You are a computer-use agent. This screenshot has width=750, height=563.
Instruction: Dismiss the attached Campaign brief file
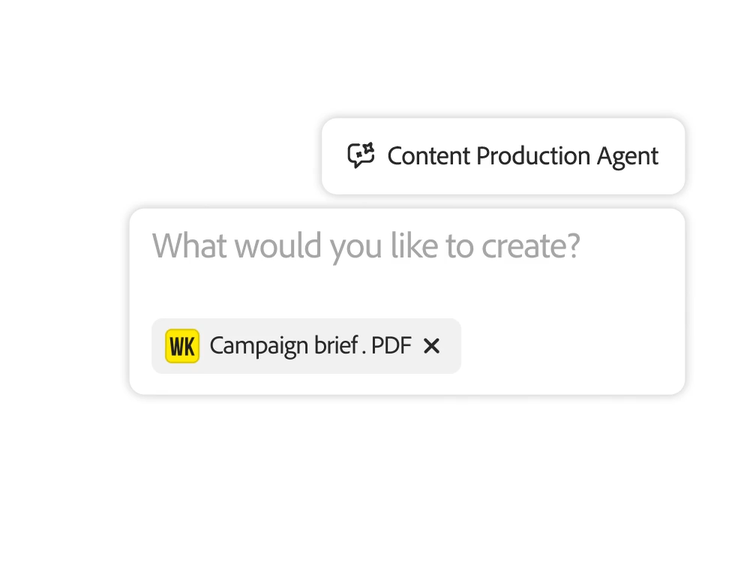[431, 346]
